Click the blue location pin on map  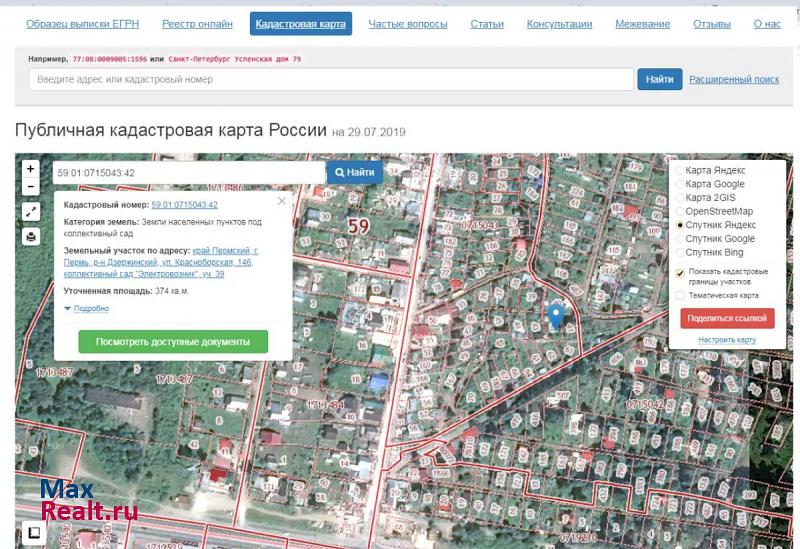click(x=556, y=317)
